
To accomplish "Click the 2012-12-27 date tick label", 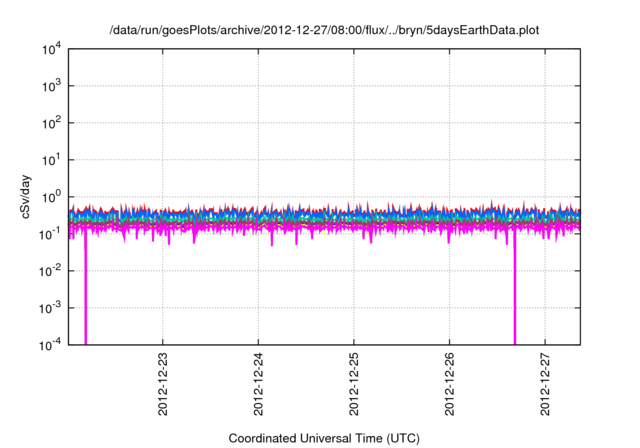I will 545,384.
